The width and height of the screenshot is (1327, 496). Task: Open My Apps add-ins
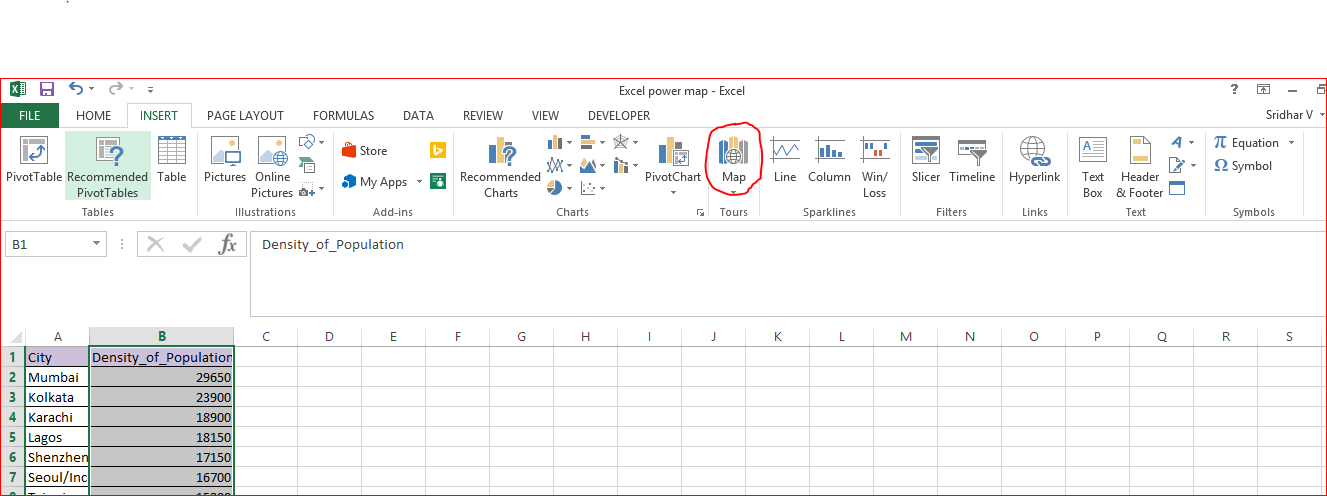(375, 182)
